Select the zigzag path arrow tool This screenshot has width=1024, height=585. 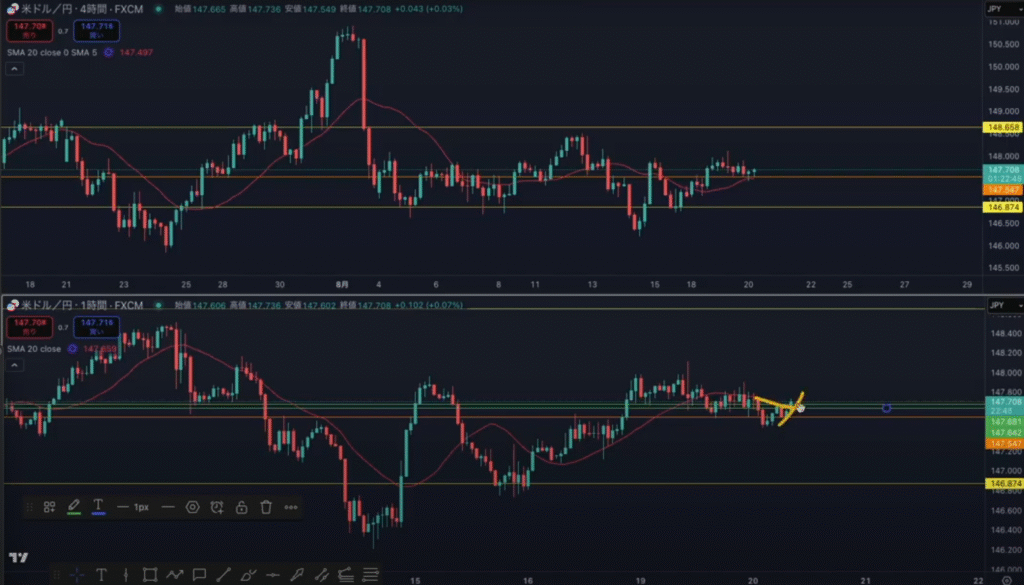(174, 575)
